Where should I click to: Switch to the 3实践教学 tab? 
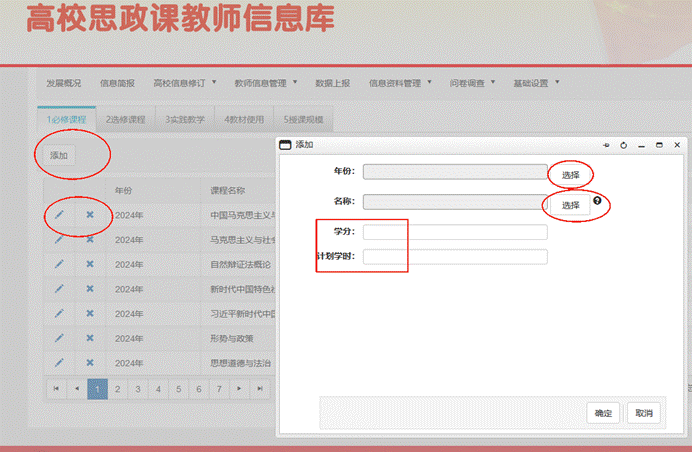(185, 120)
